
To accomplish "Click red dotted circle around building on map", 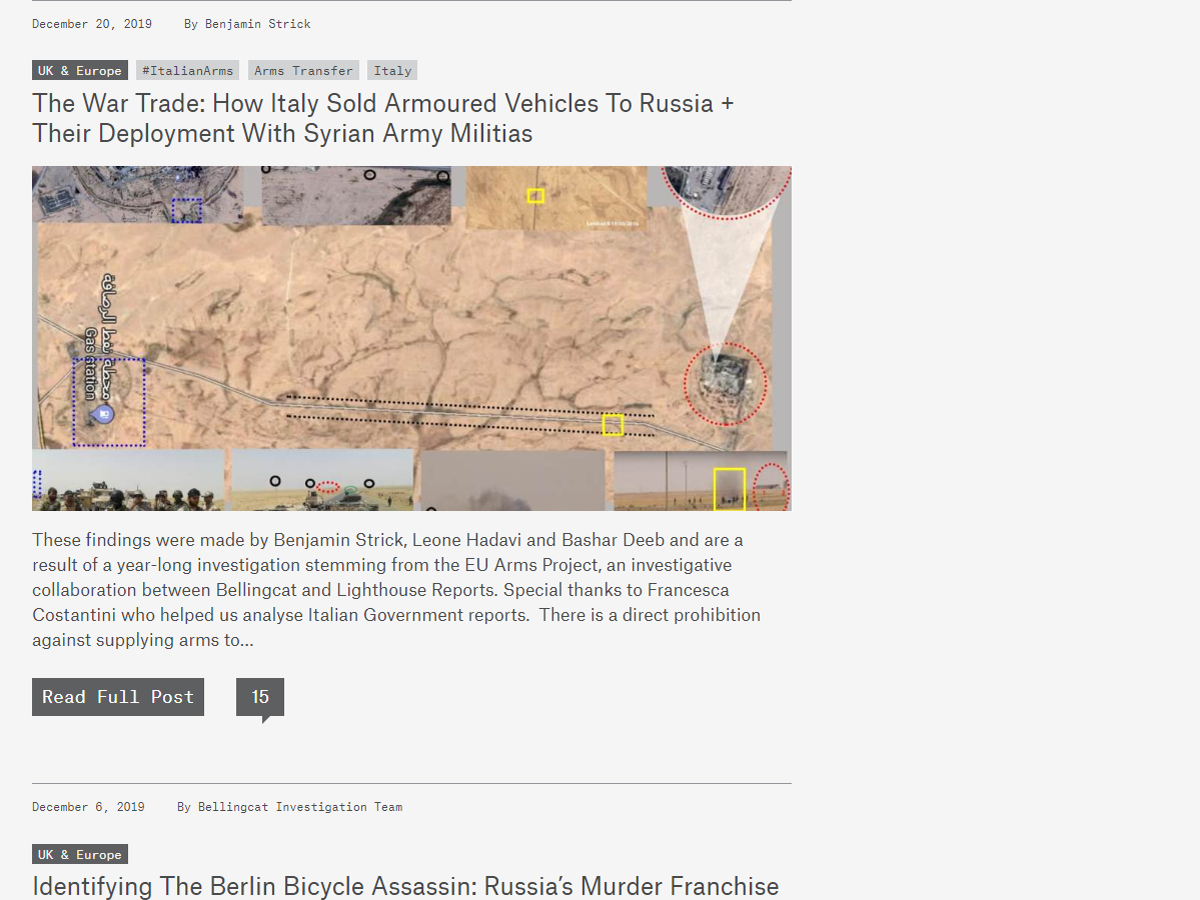I will click(725, 384).
